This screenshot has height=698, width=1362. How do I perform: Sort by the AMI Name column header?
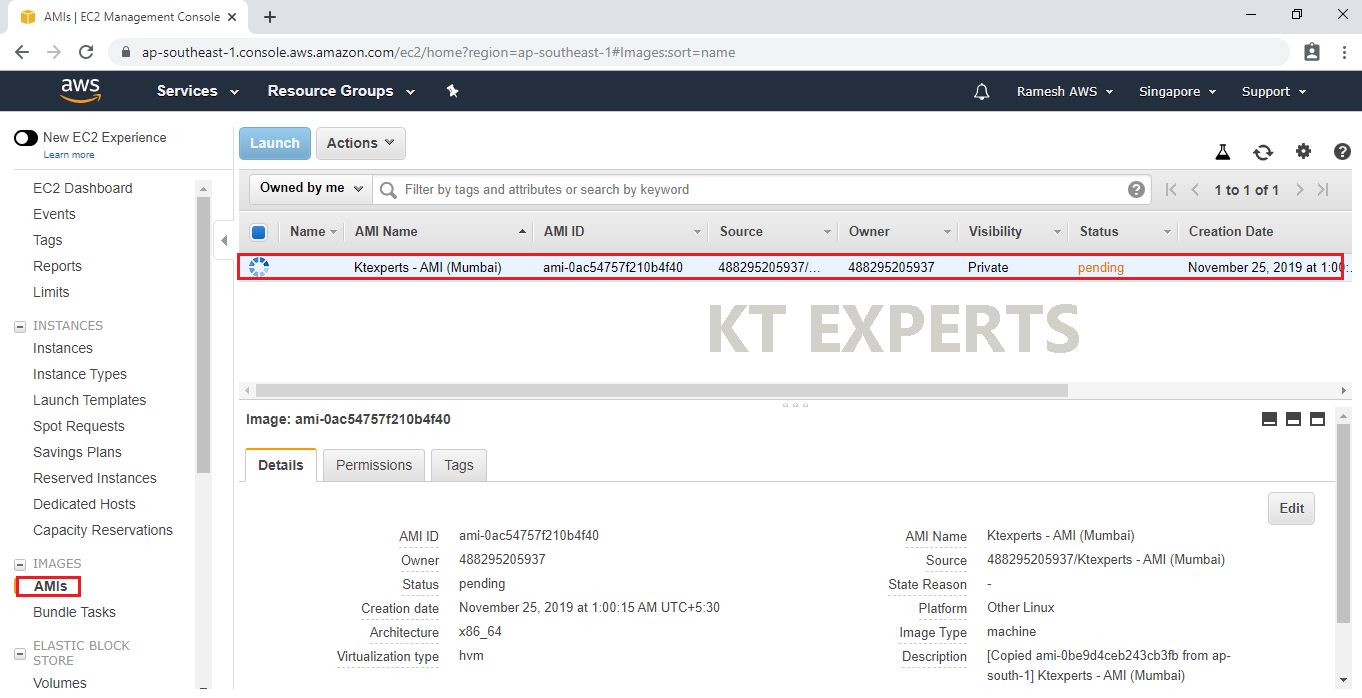pos(386,231)
